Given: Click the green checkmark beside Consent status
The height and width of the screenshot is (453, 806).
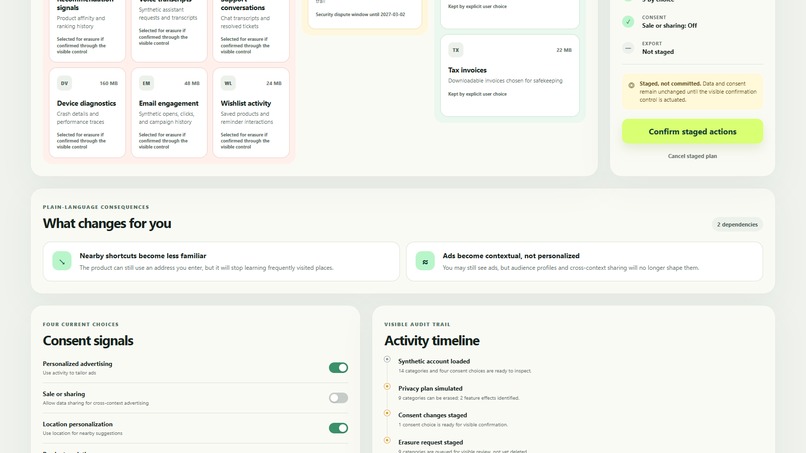Looking at the screenshot, I should coord(628,22).
